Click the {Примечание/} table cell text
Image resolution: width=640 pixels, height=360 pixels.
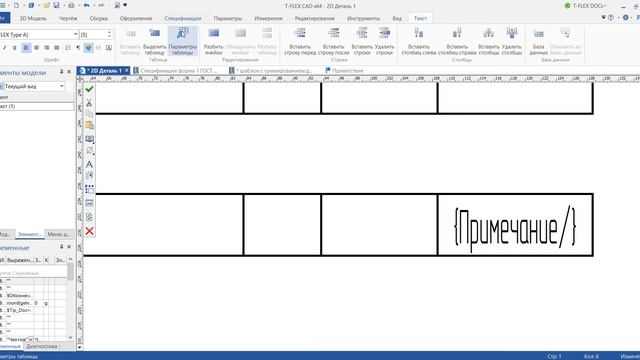515,228
